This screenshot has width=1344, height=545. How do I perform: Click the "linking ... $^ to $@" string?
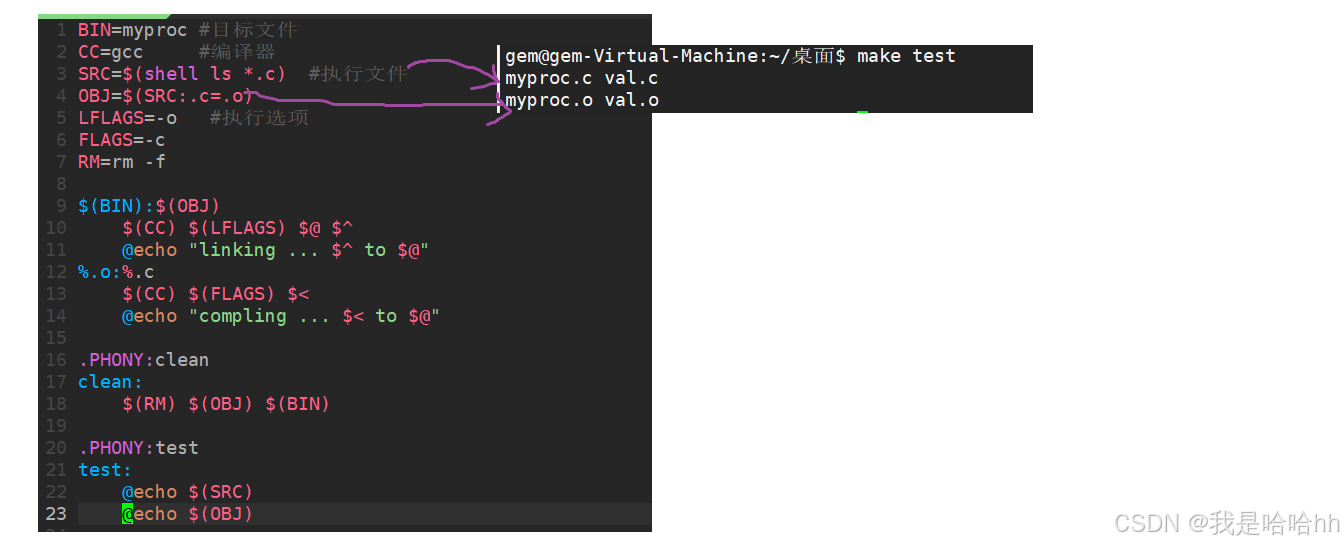[309, 250]
